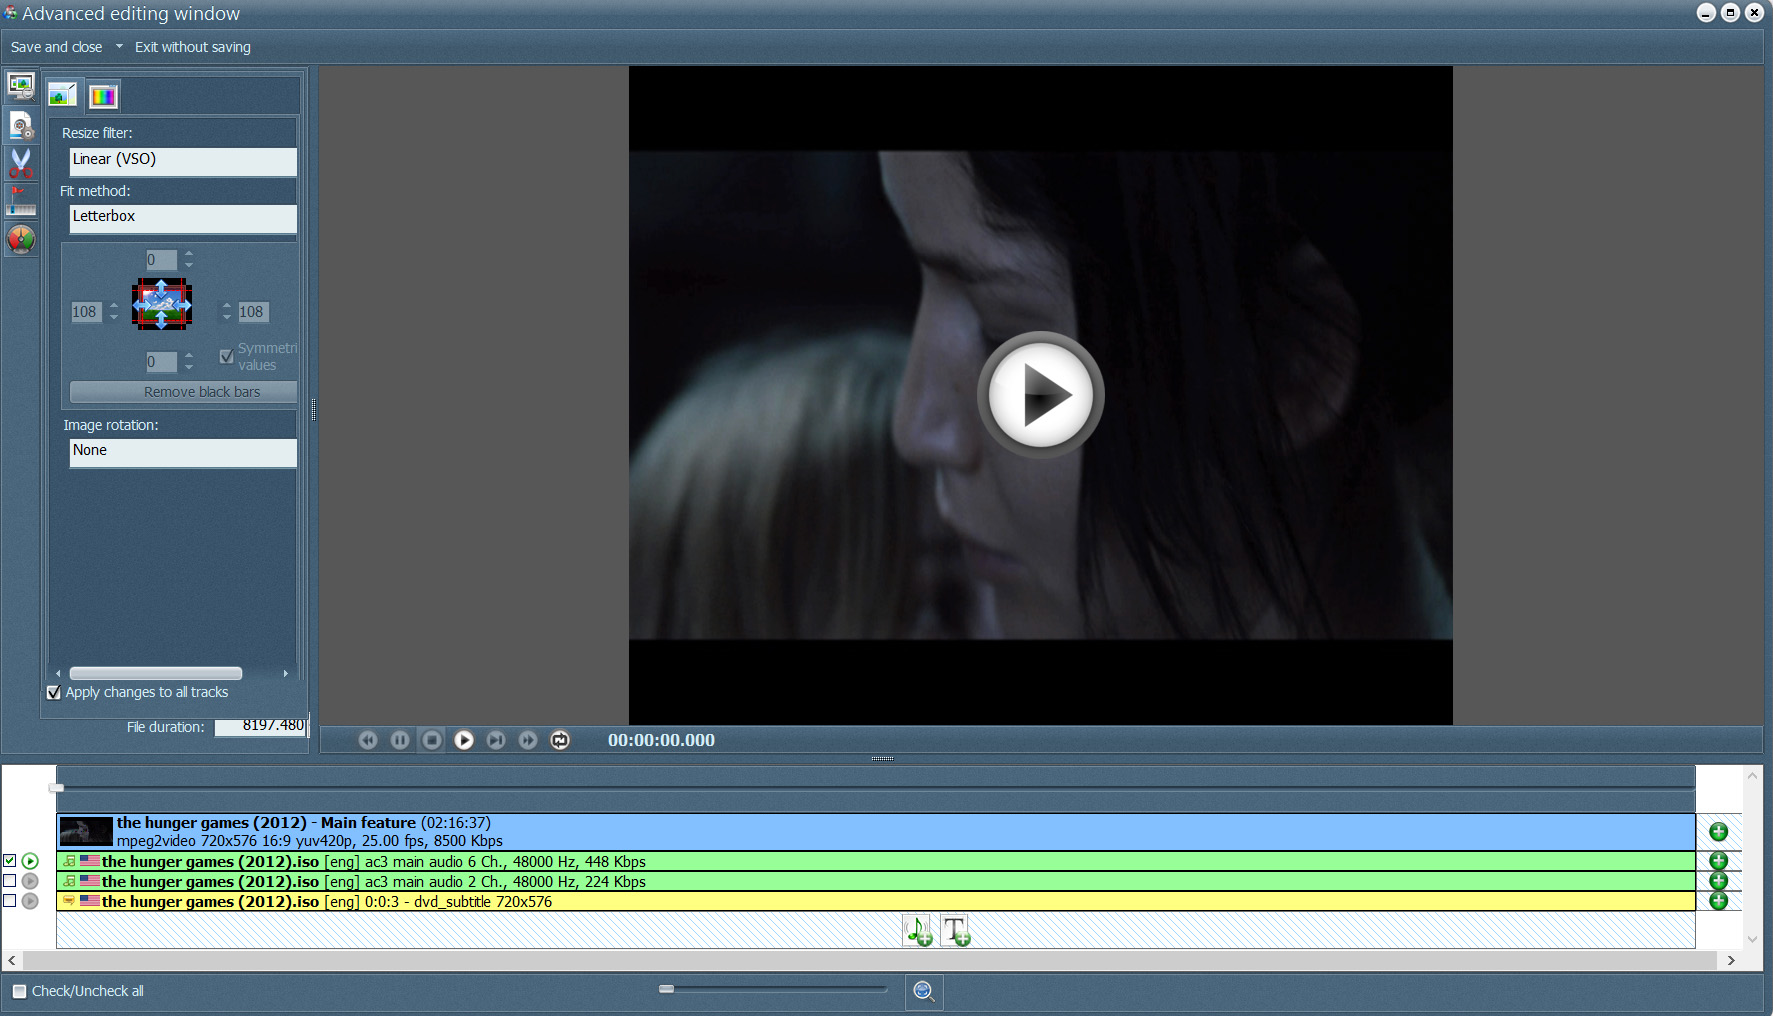Increase the left crop stepper value
1773x1016 pixels.
pos(114,306)
